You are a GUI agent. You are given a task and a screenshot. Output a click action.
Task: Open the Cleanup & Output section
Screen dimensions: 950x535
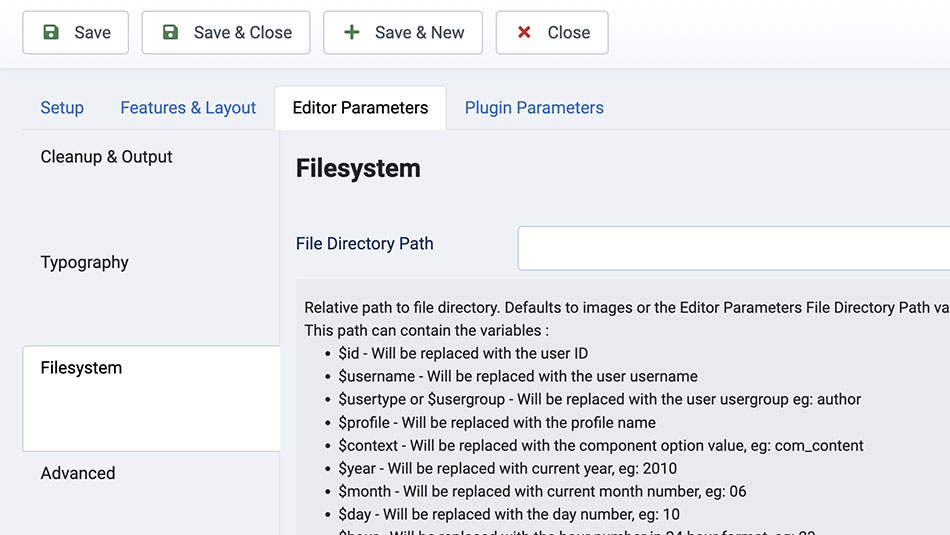(106, 157)
